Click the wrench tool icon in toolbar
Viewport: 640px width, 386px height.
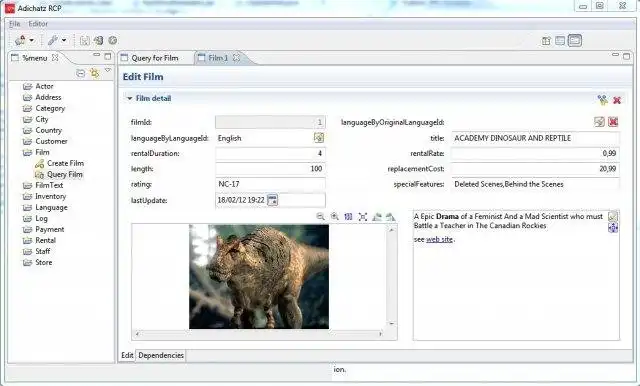(x=52, y=40)
